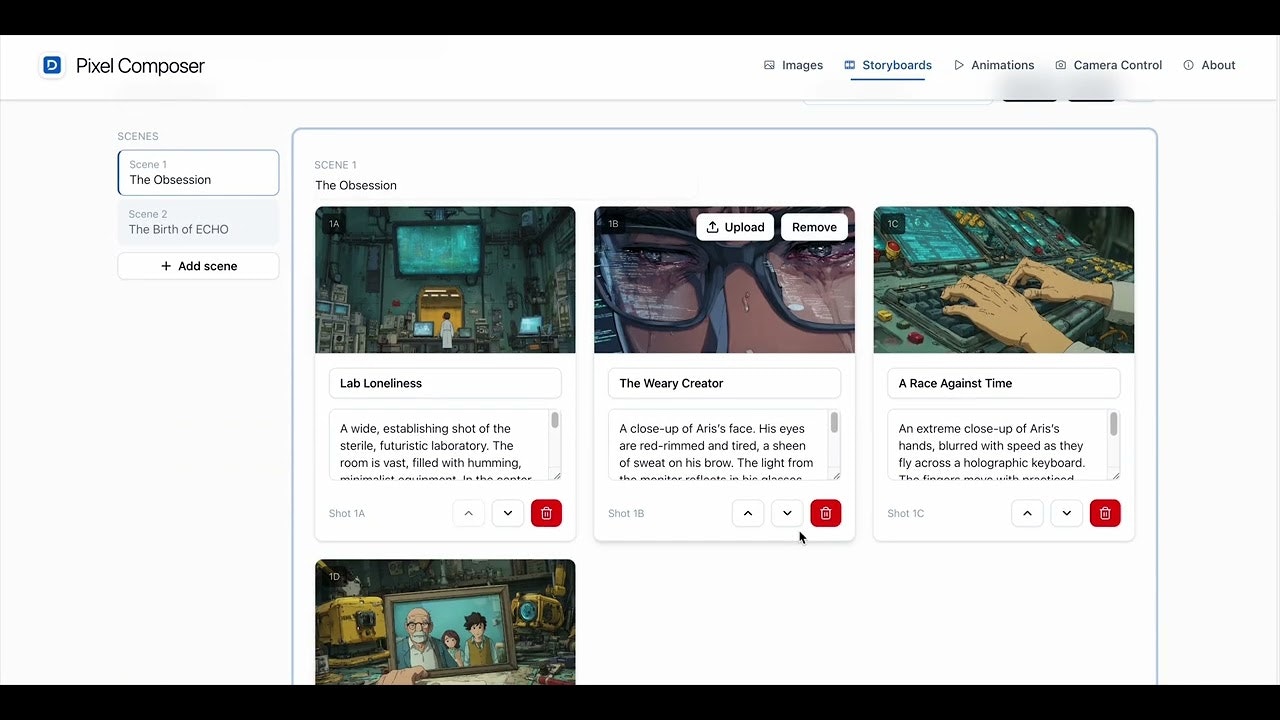Image resolution: width=1280 pixels, height=720 pixels.
Task: Click the Shot 1C footer label
Action: (906, 513)
